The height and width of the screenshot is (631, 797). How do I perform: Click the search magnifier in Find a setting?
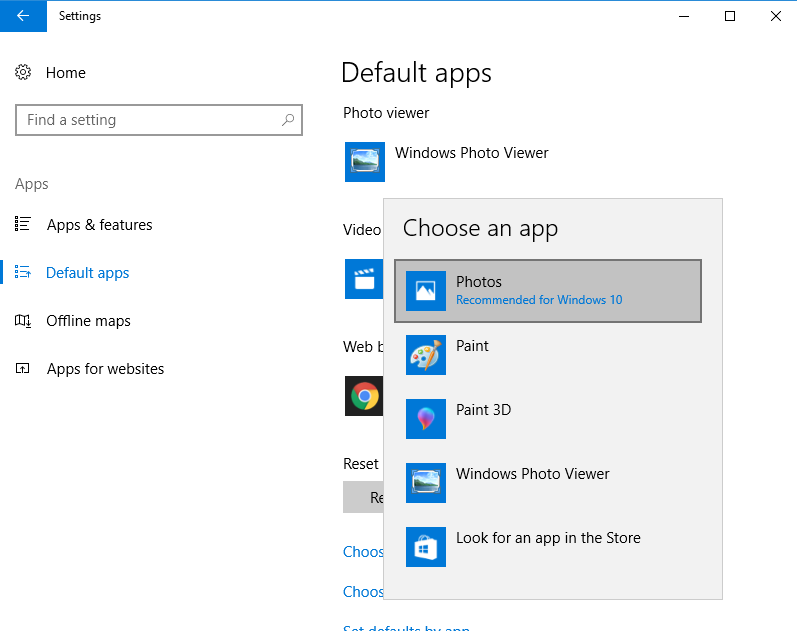[288, 120]
